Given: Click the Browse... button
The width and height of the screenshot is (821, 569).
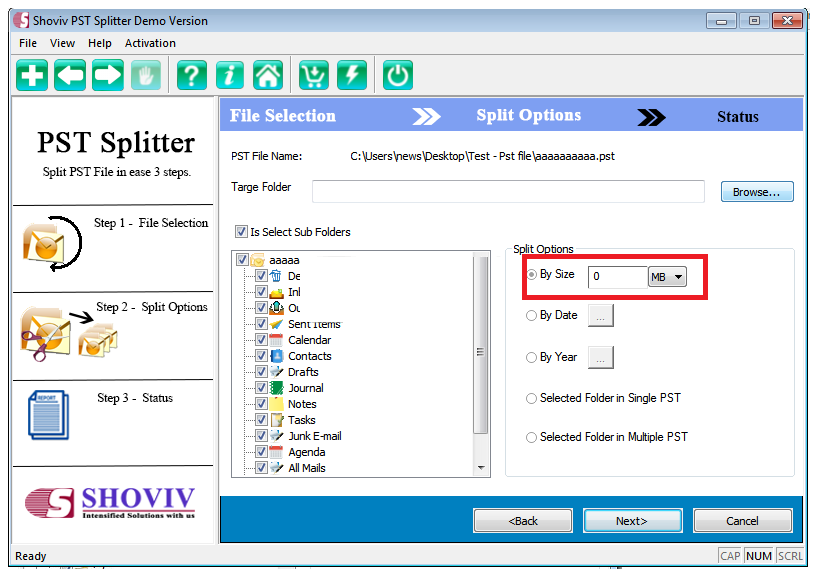Looking at the screenshot, I should (x=757, y=192).
